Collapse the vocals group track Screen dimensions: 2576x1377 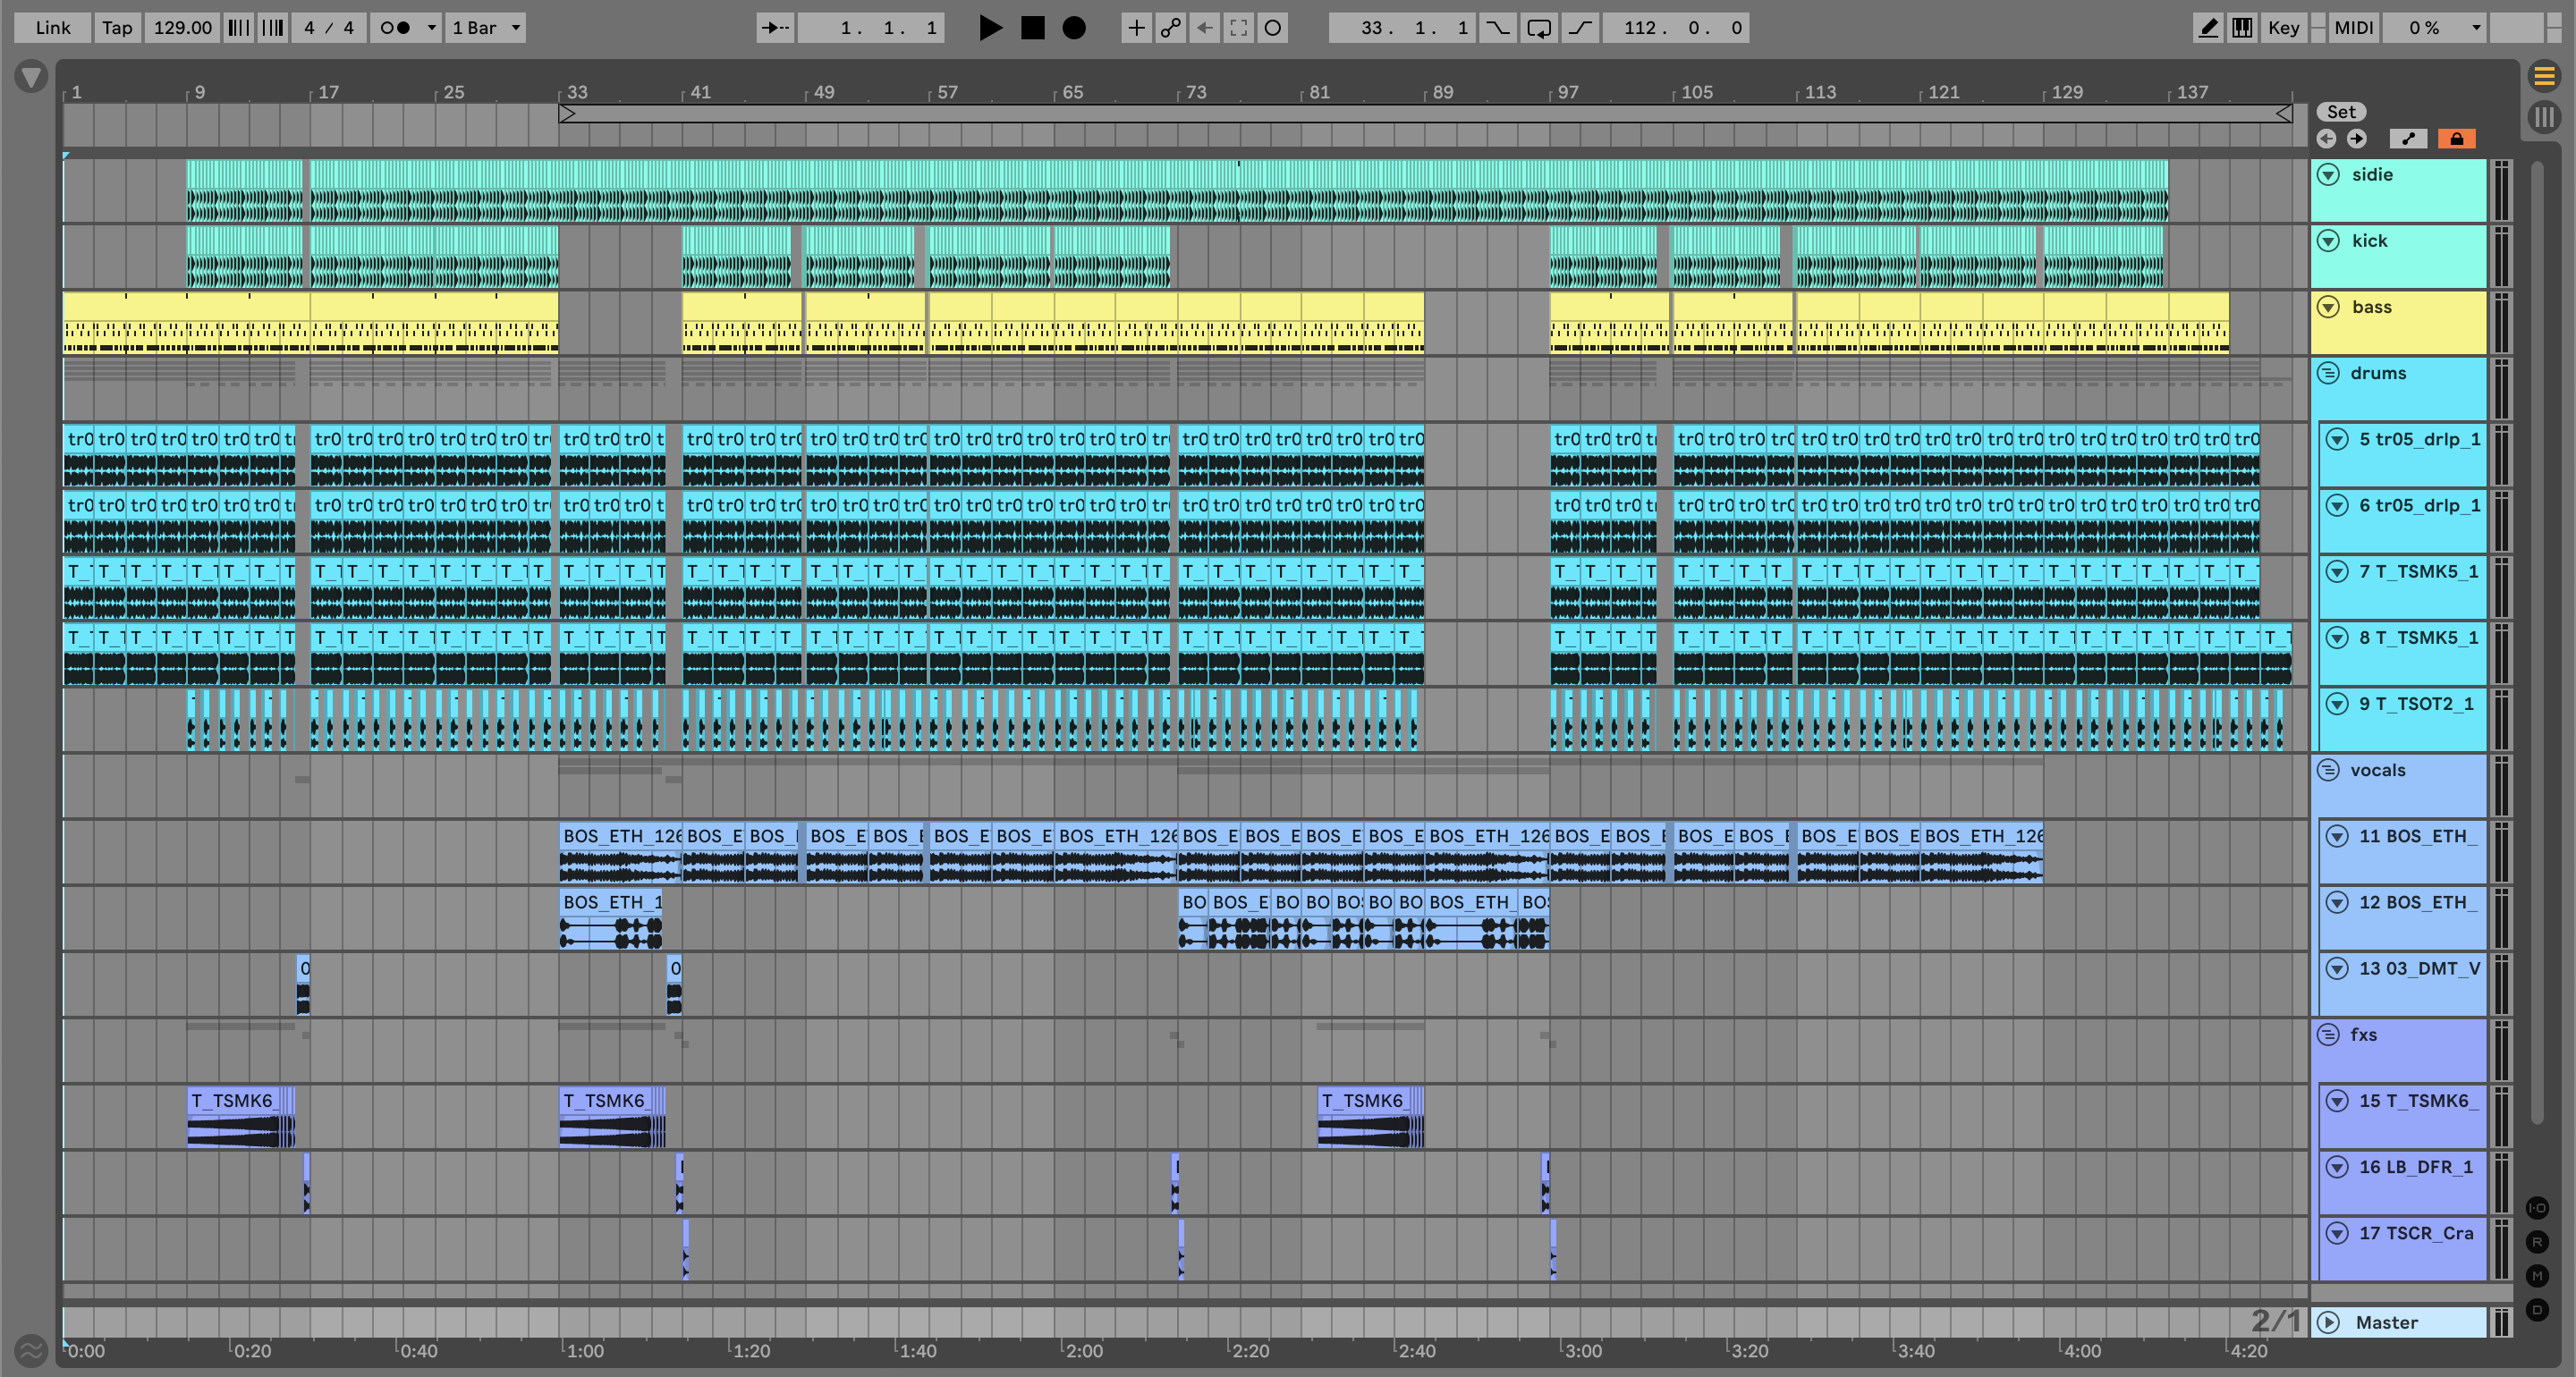point(2328,770)
